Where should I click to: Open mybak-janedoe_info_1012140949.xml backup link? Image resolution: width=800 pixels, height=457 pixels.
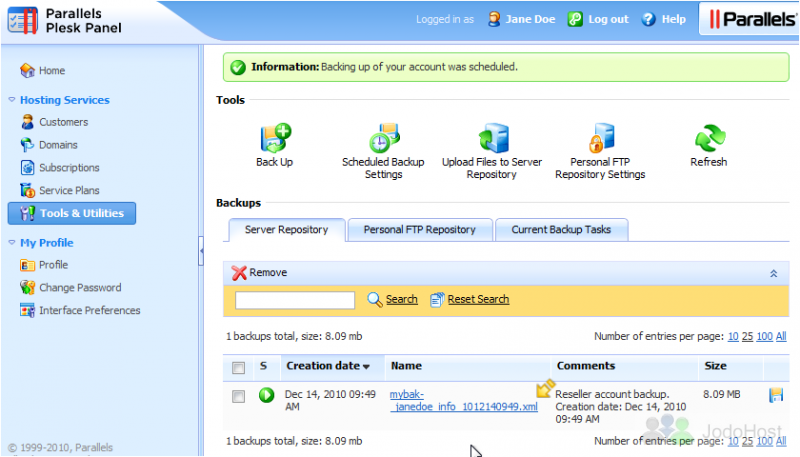[463, 400]
